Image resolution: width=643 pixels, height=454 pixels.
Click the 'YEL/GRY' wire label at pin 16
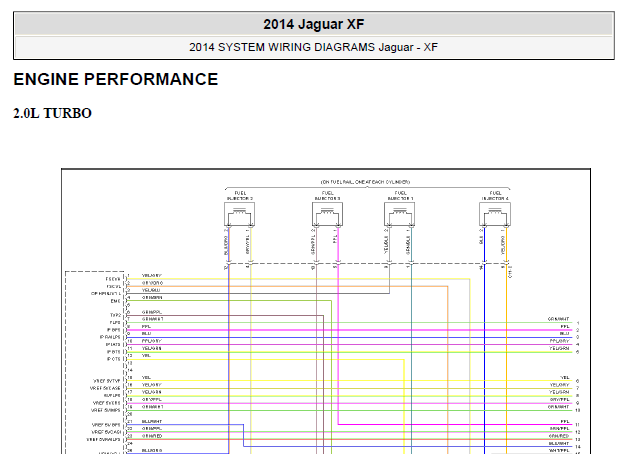click(152, 385)
